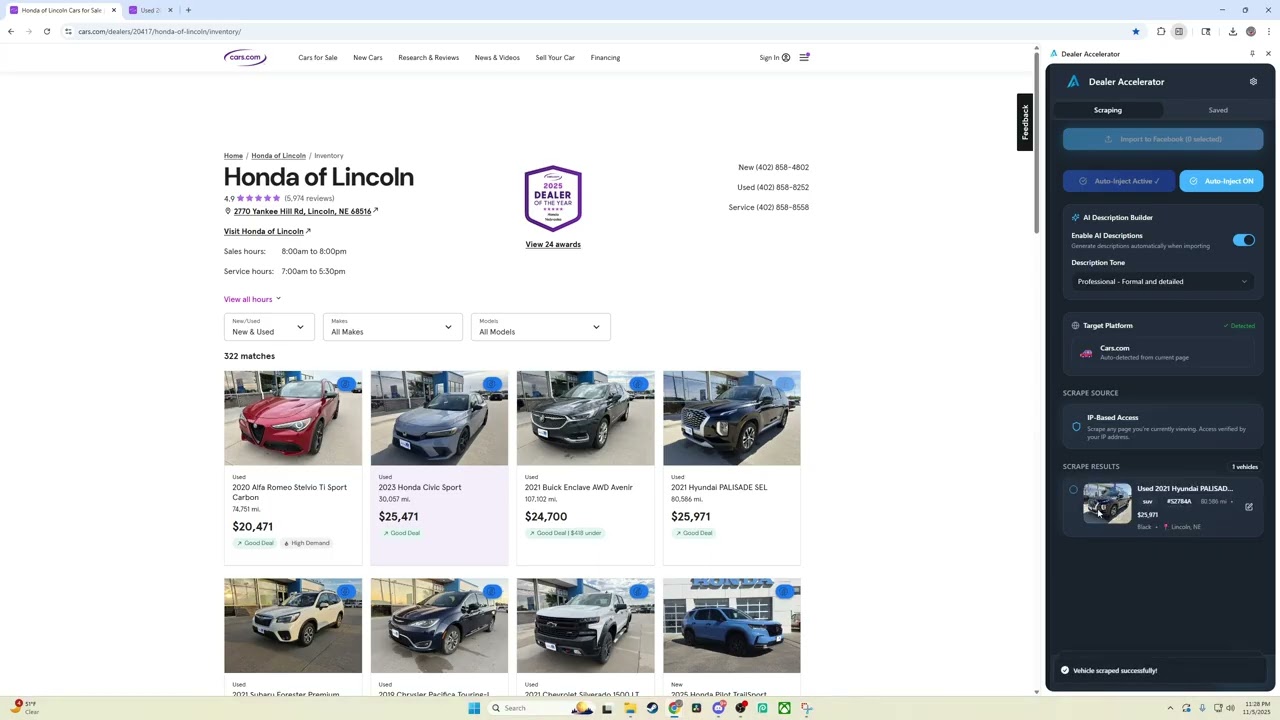Click the cars.com logo

click(x=245, y=57)
